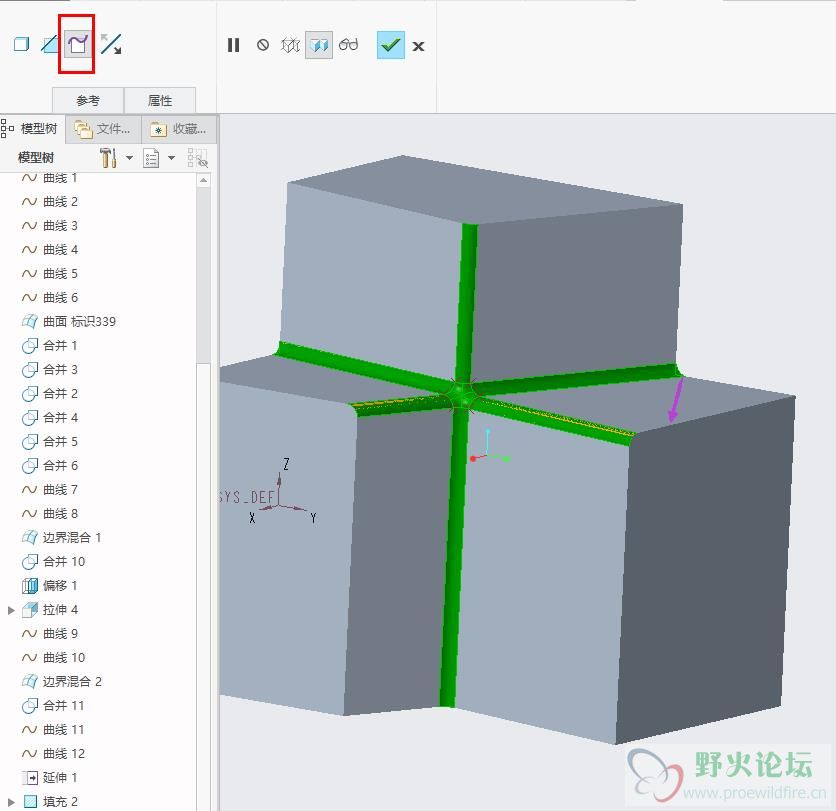The height and width of the screenshot is (811, 836).
Task: Click the 合并 3 merge icon
Action: point(30,370)
